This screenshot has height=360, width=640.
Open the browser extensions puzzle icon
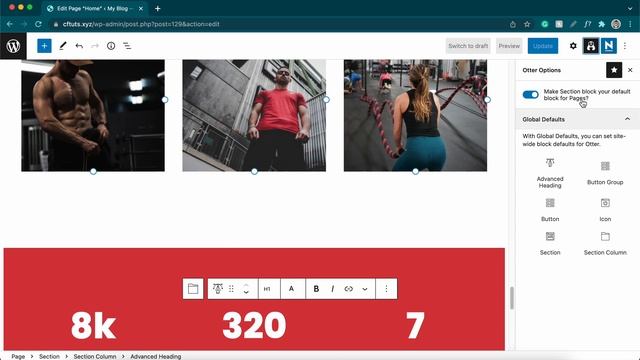click(601, 24)
